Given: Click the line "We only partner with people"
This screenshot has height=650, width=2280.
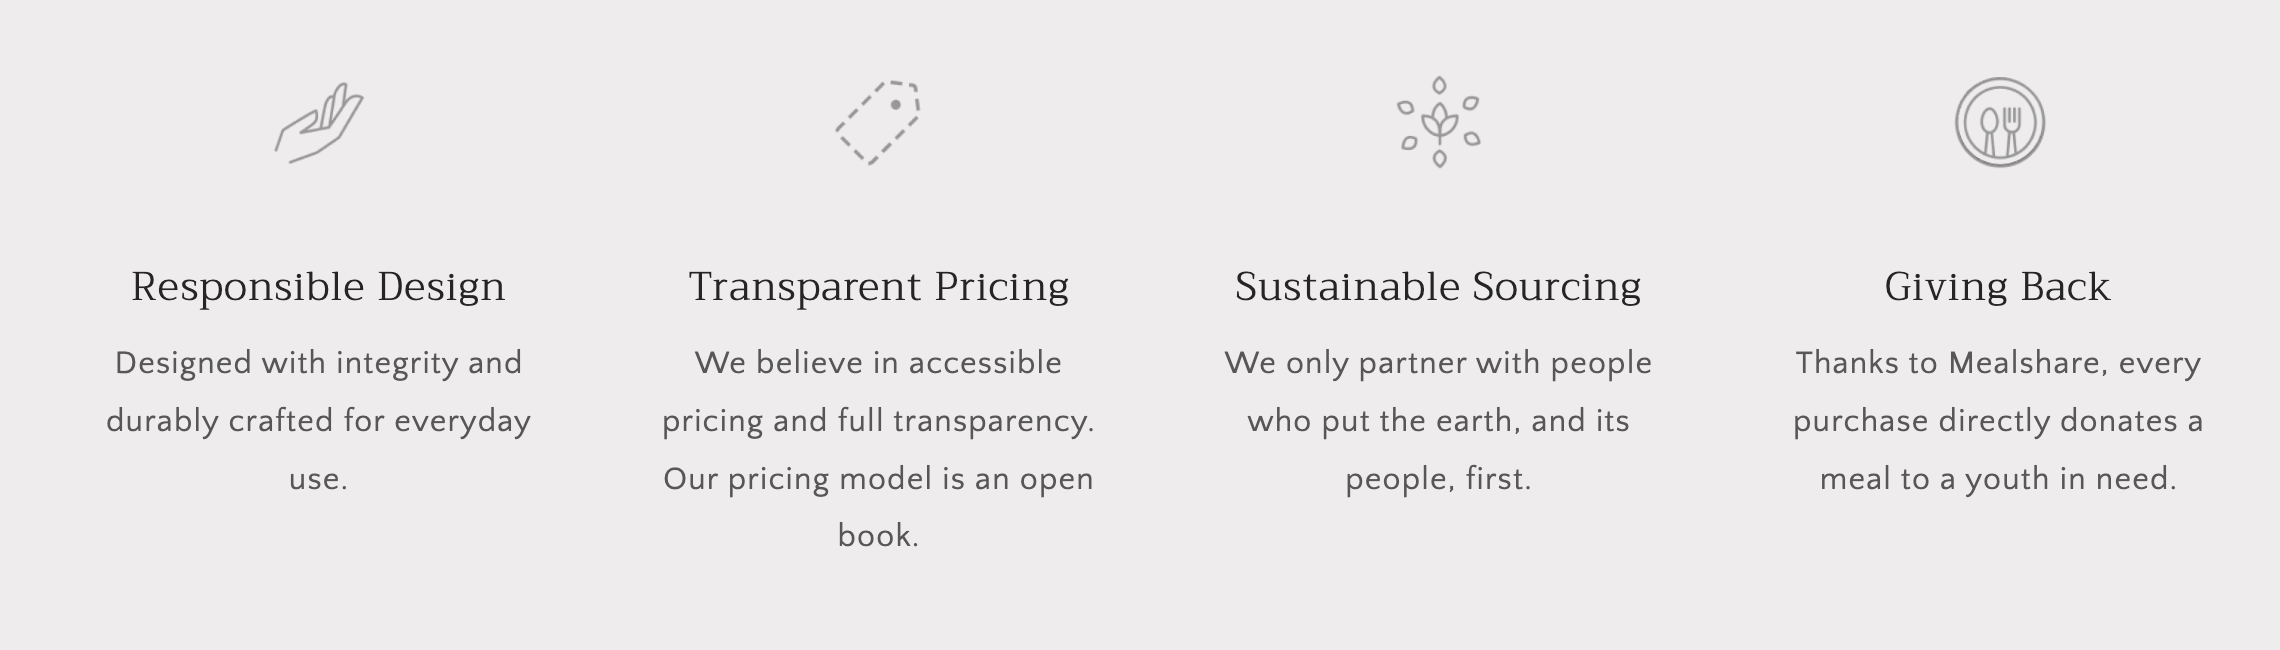Looking at the screenshot, I should (1438, 363).
